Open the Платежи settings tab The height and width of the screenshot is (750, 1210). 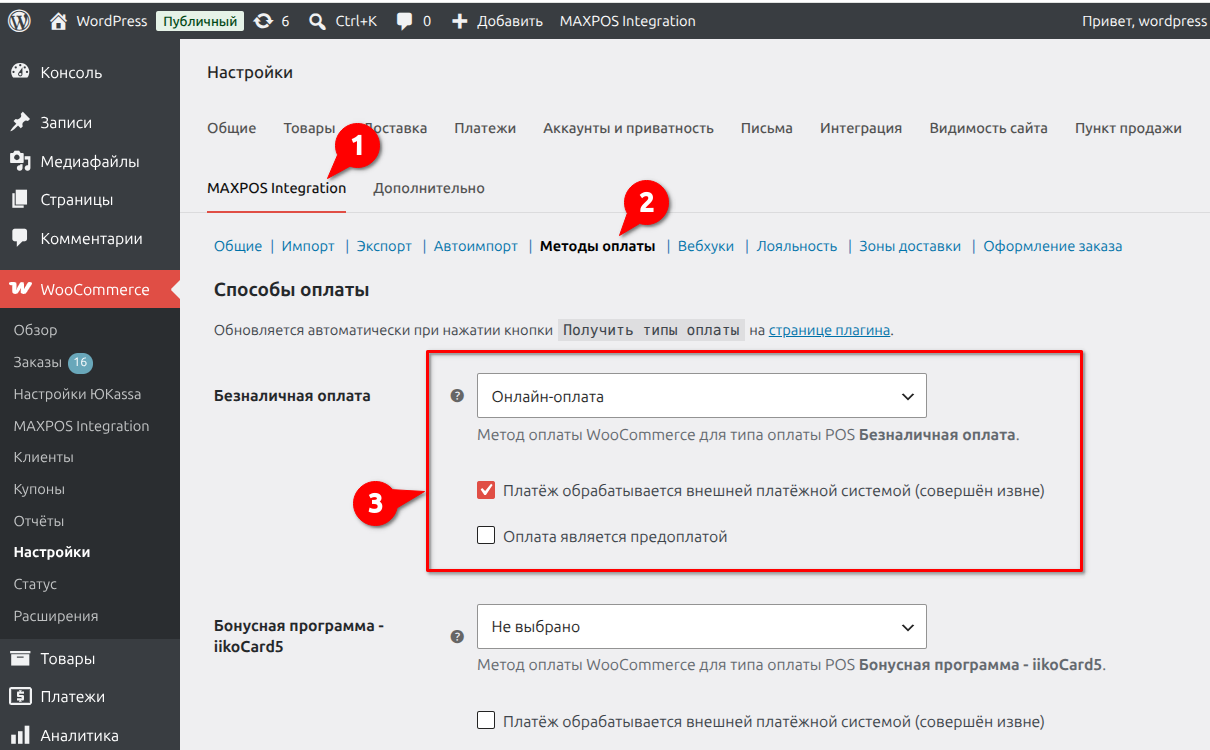[x=485, y=128]
